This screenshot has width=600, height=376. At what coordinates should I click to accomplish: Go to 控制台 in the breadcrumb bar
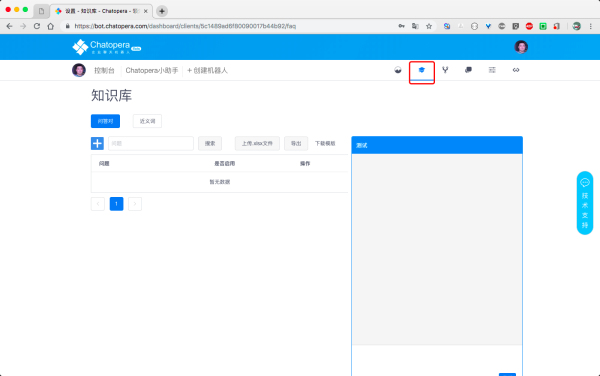click(104, 70)
